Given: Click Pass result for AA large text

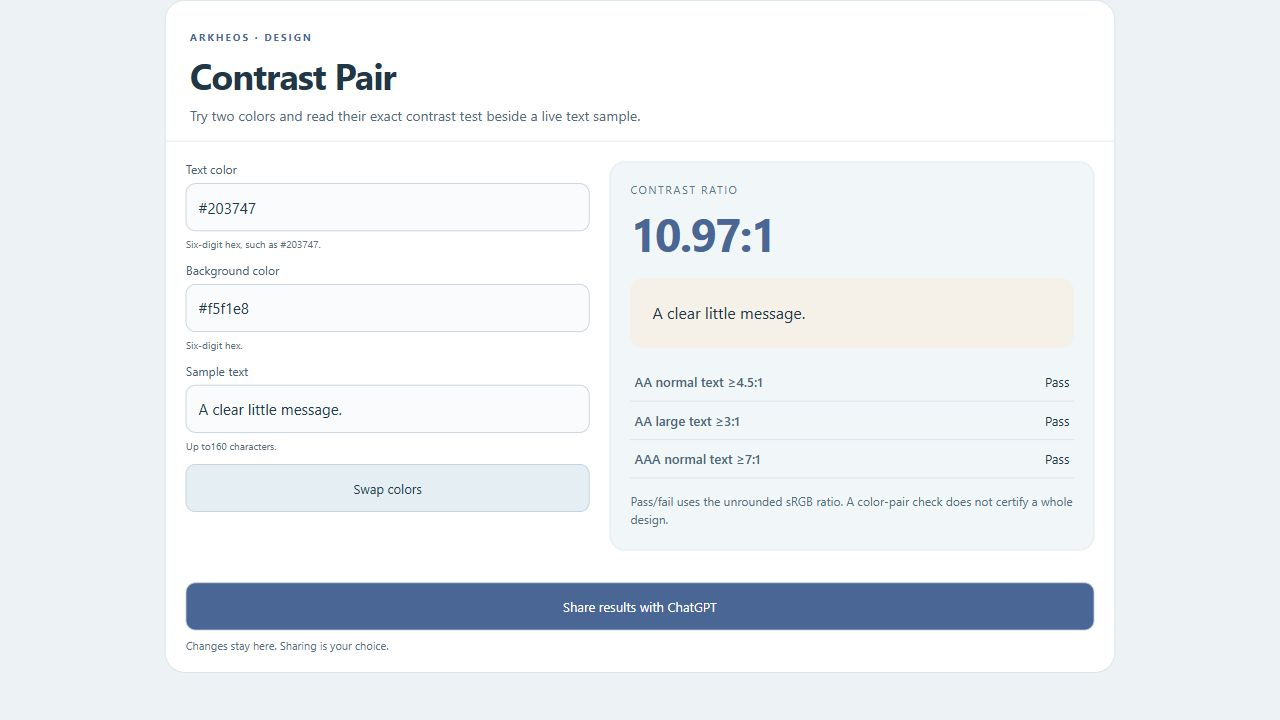Looking at the screenshot, I should (x=1057, y=421).
